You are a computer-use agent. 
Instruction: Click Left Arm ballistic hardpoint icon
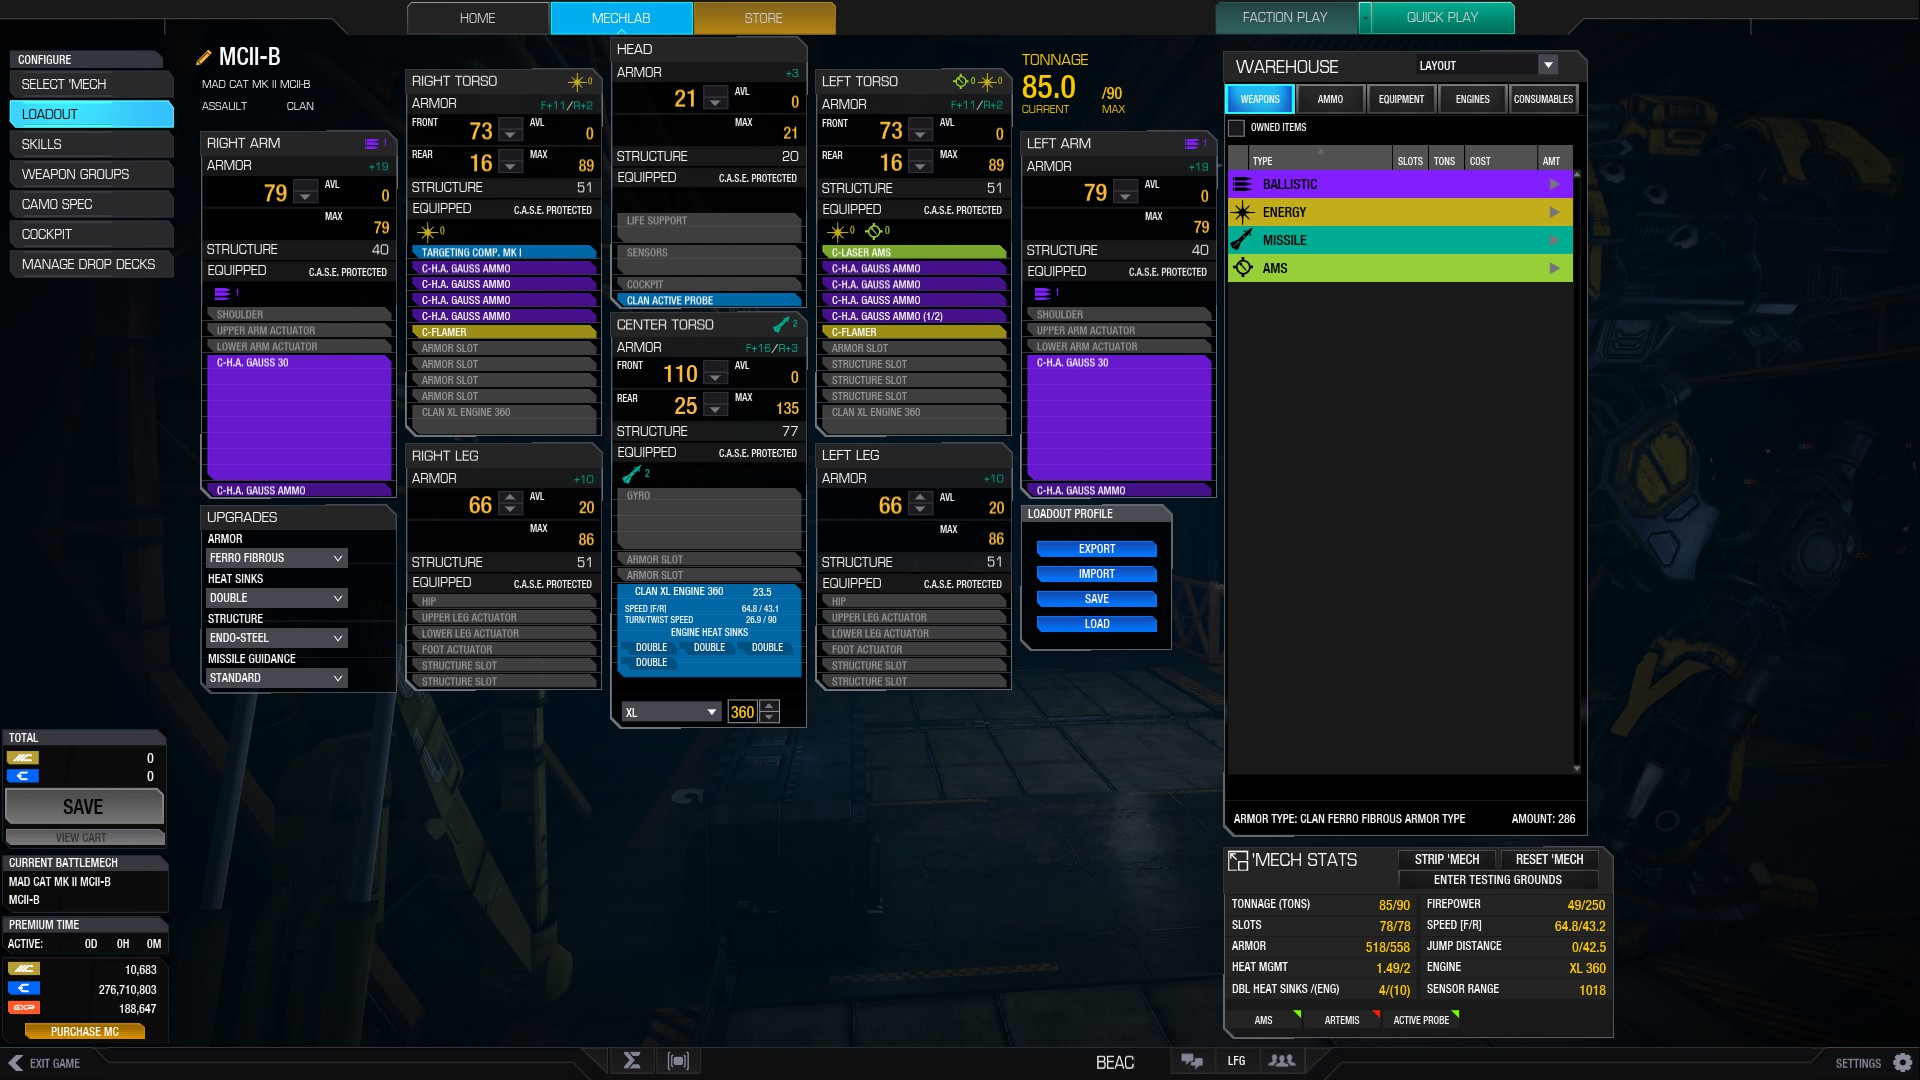click(1192, 144)
